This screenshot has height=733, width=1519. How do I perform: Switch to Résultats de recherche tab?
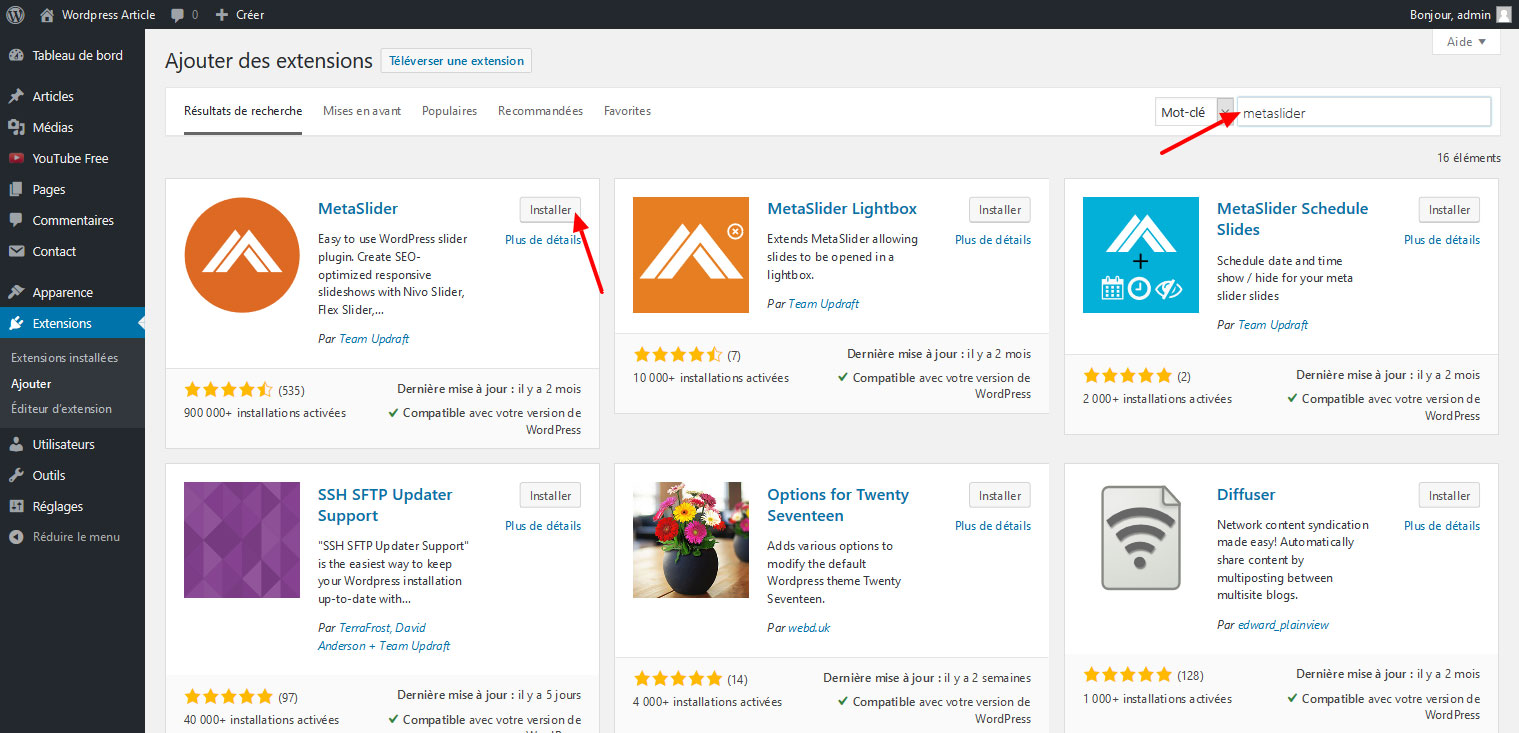coord(243,111)
